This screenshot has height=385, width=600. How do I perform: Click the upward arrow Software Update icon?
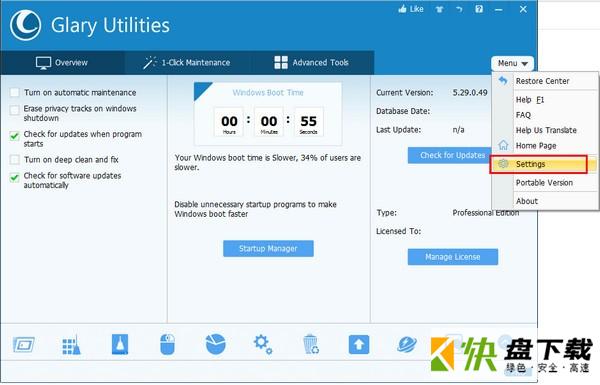tap(359, 344)
